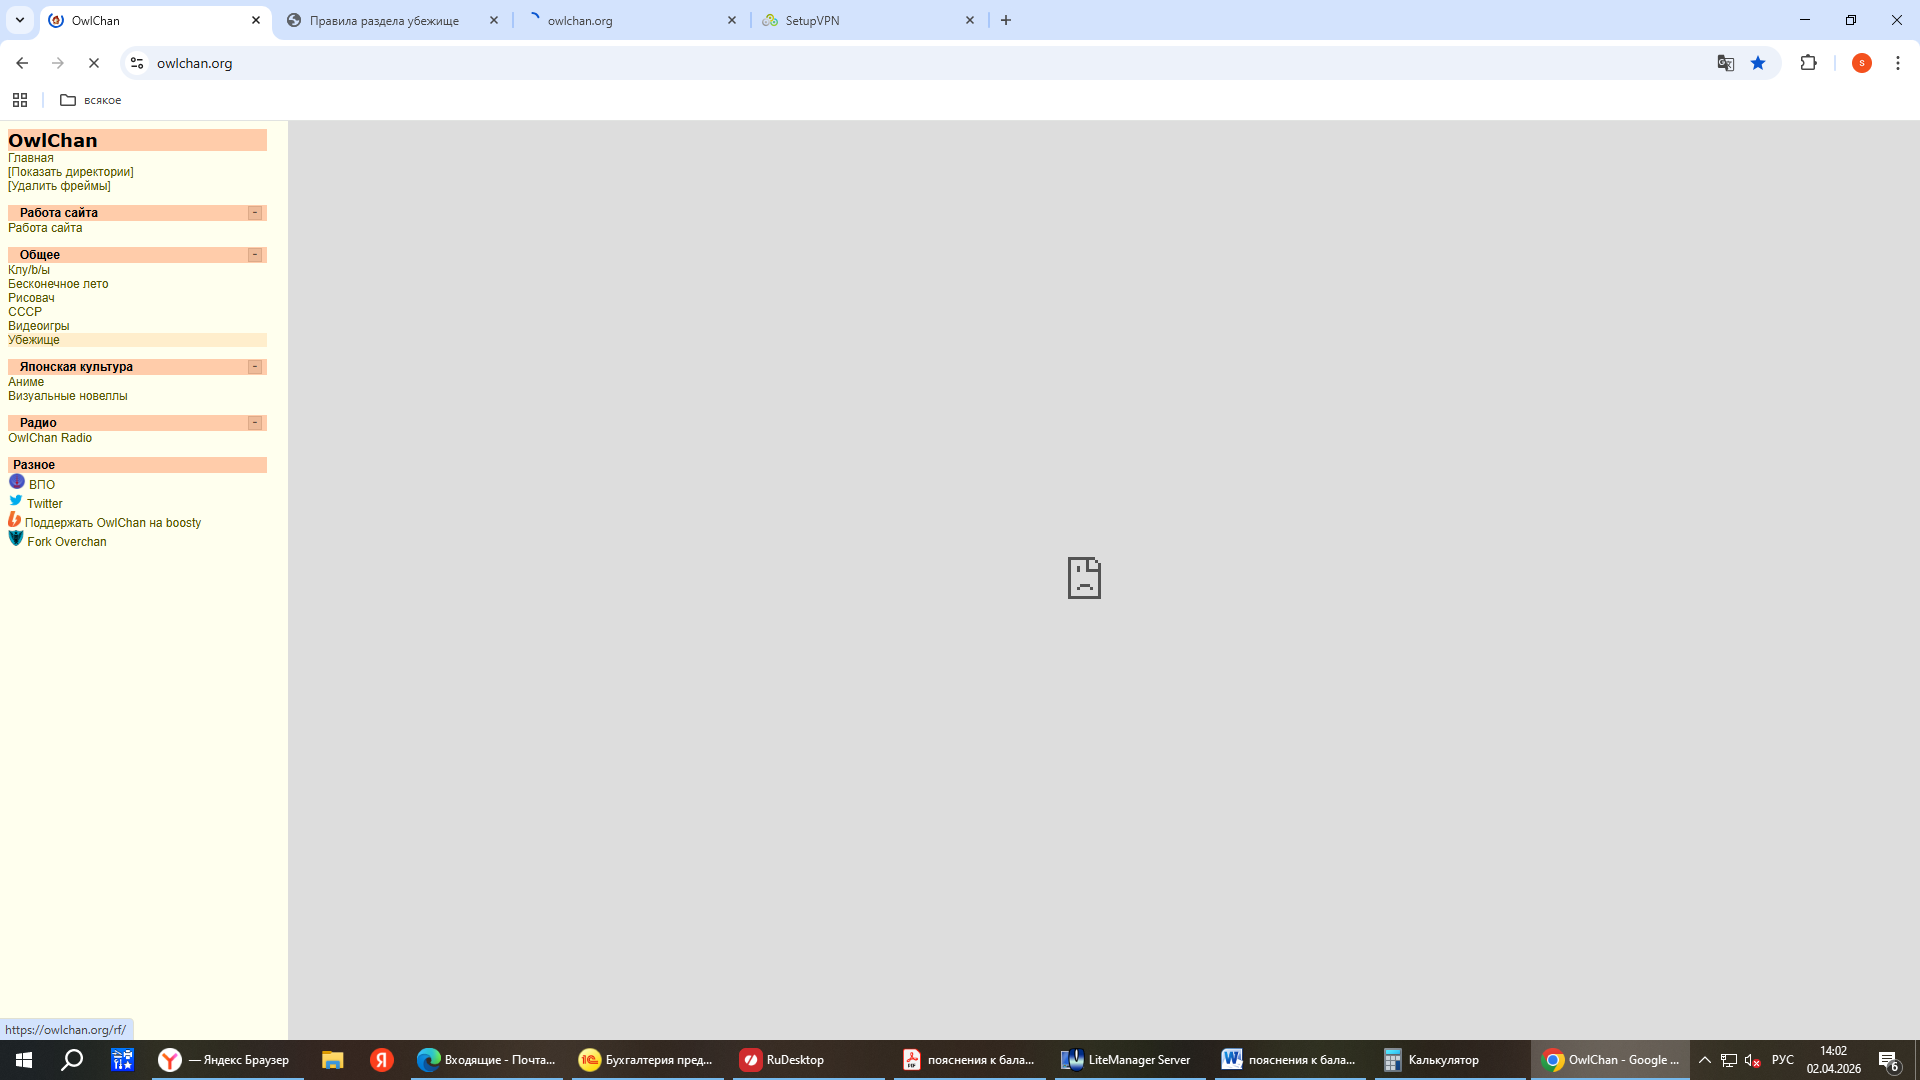Image resolution: width=1920 pixels, height=1080 pixels.
Task: Stop page loading with X button
Action: tap(94, 63)
